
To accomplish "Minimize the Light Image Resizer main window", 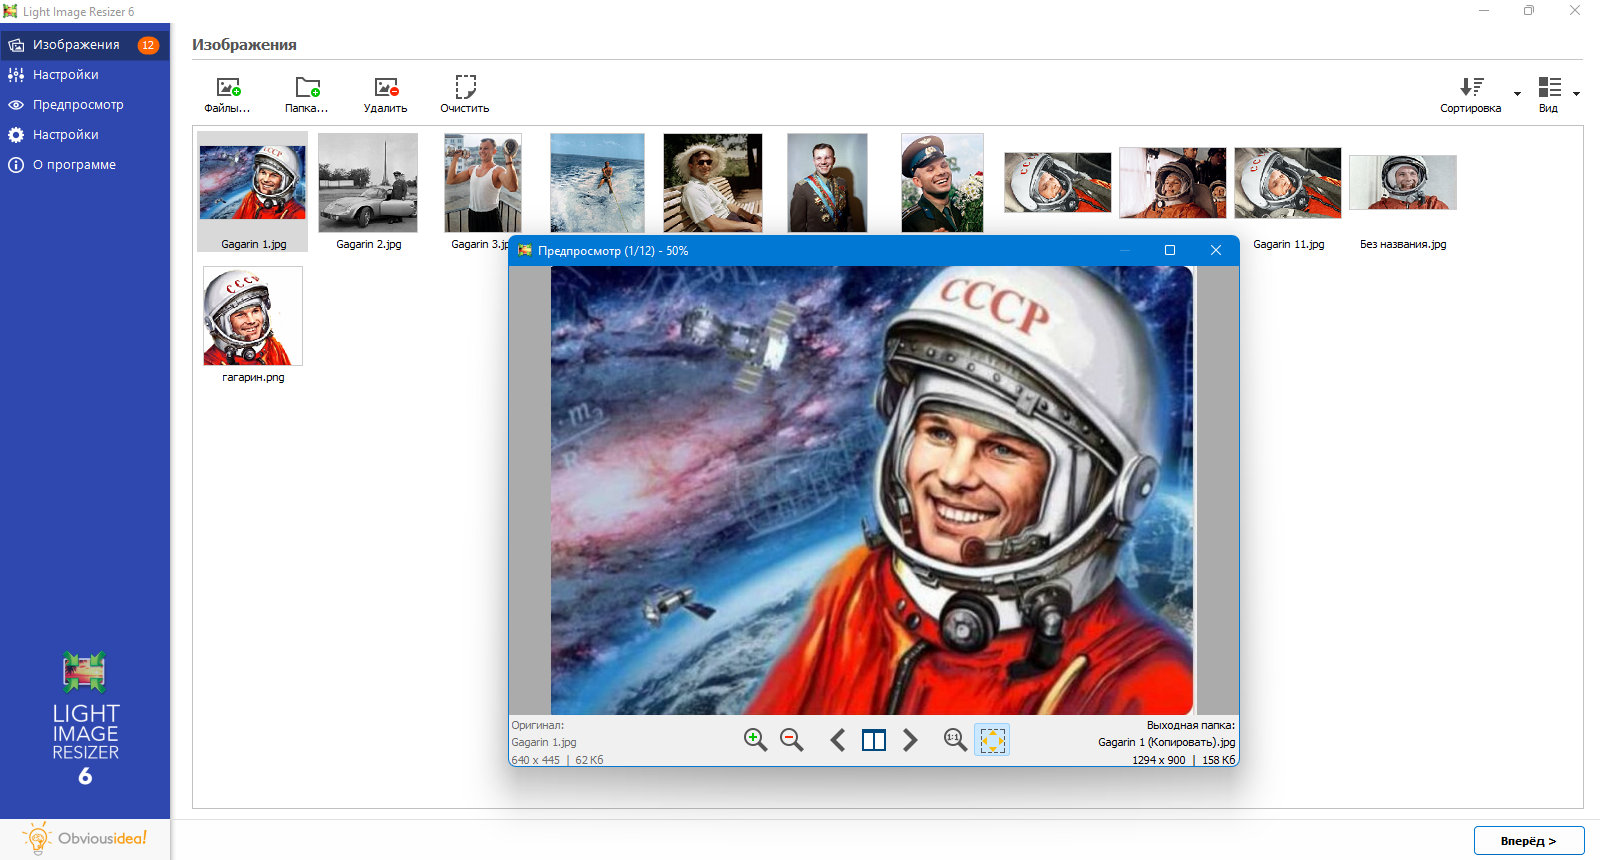I will coord(1484,11).
